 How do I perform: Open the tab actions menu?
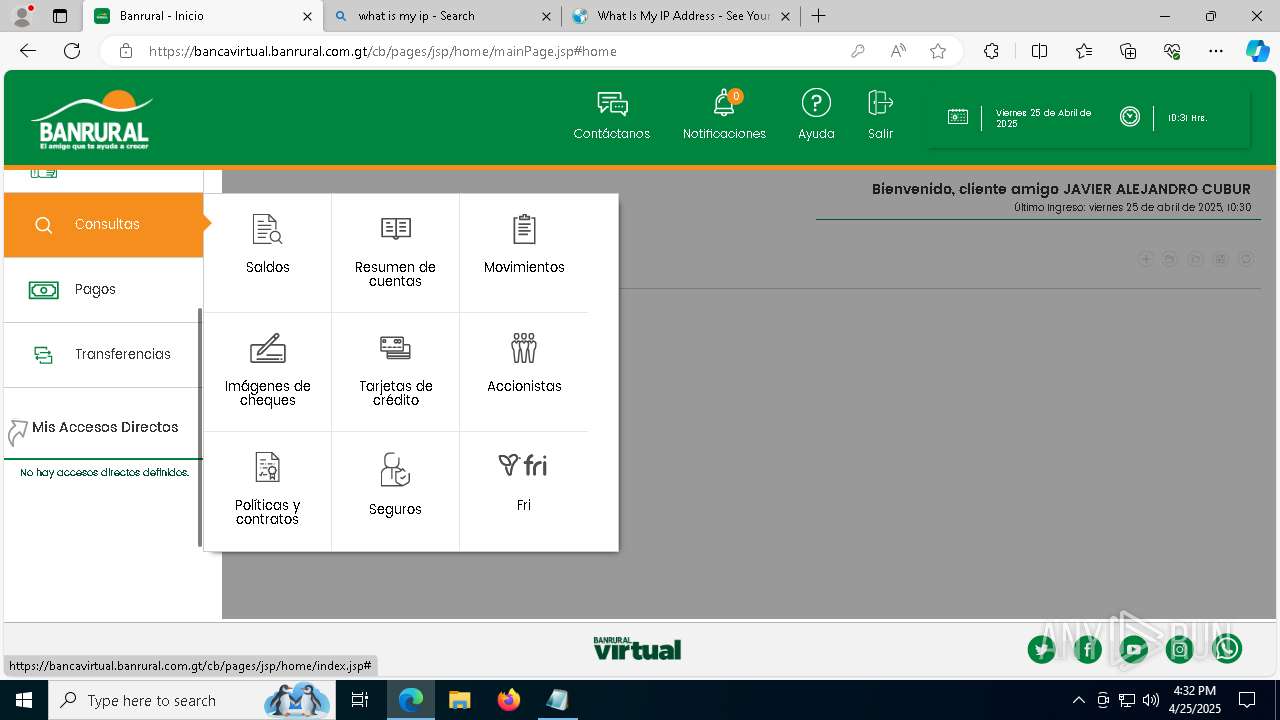pos(60,16)
